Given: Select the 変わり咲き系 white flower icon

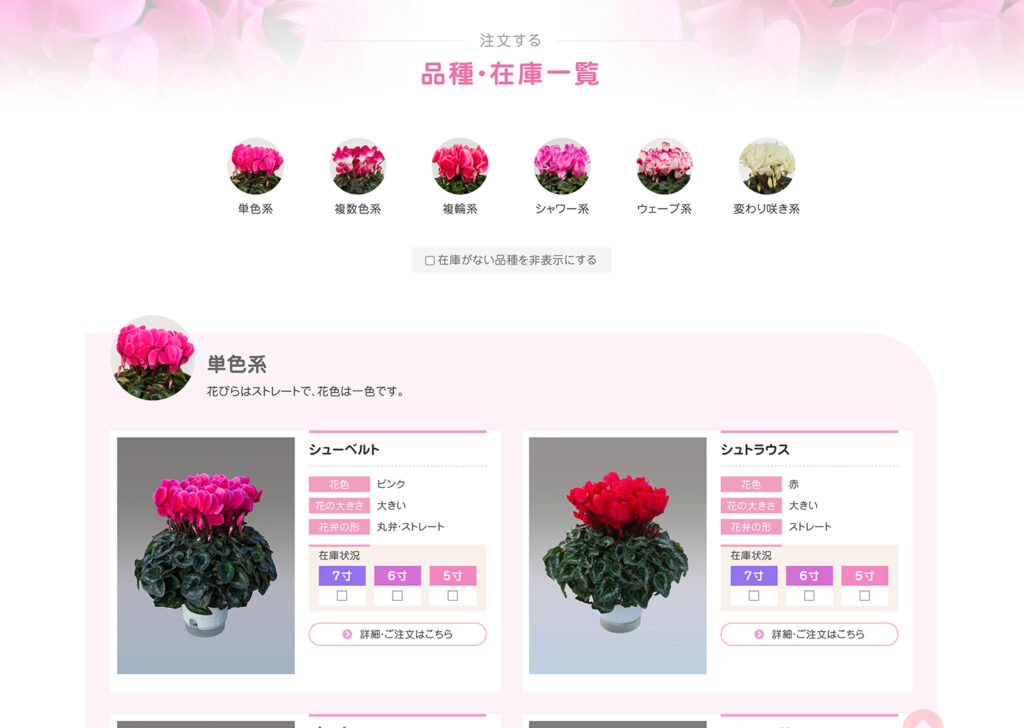Looking at the screenshot, I should (767, 166).
